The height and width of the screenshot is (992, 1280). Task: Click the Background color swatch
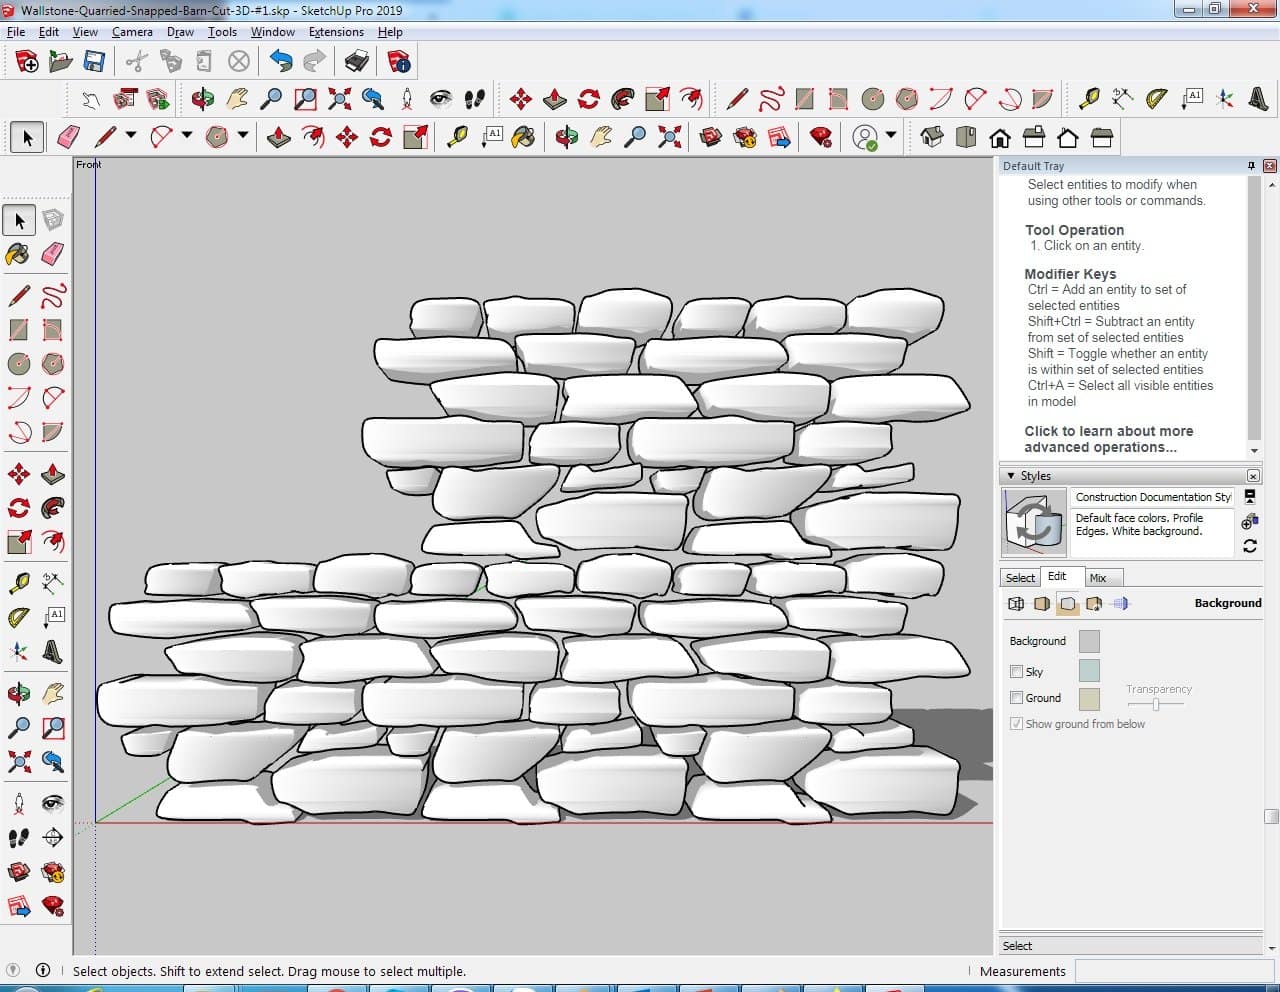pos(1089,641)
